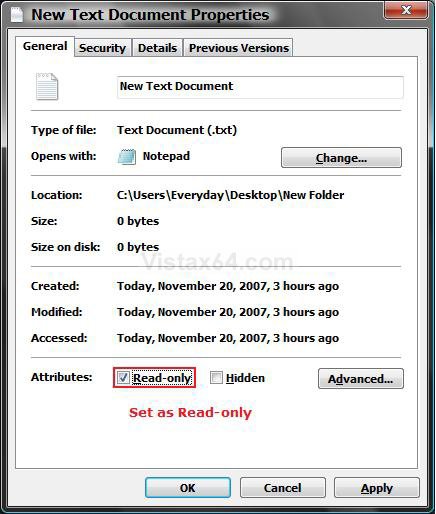Click the Modified date value

point(228,312)
